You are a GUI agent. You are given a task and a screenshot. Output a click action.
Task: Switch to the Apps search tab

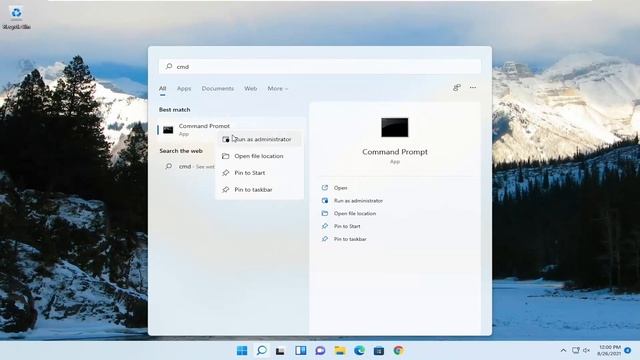tap(184, 89)
